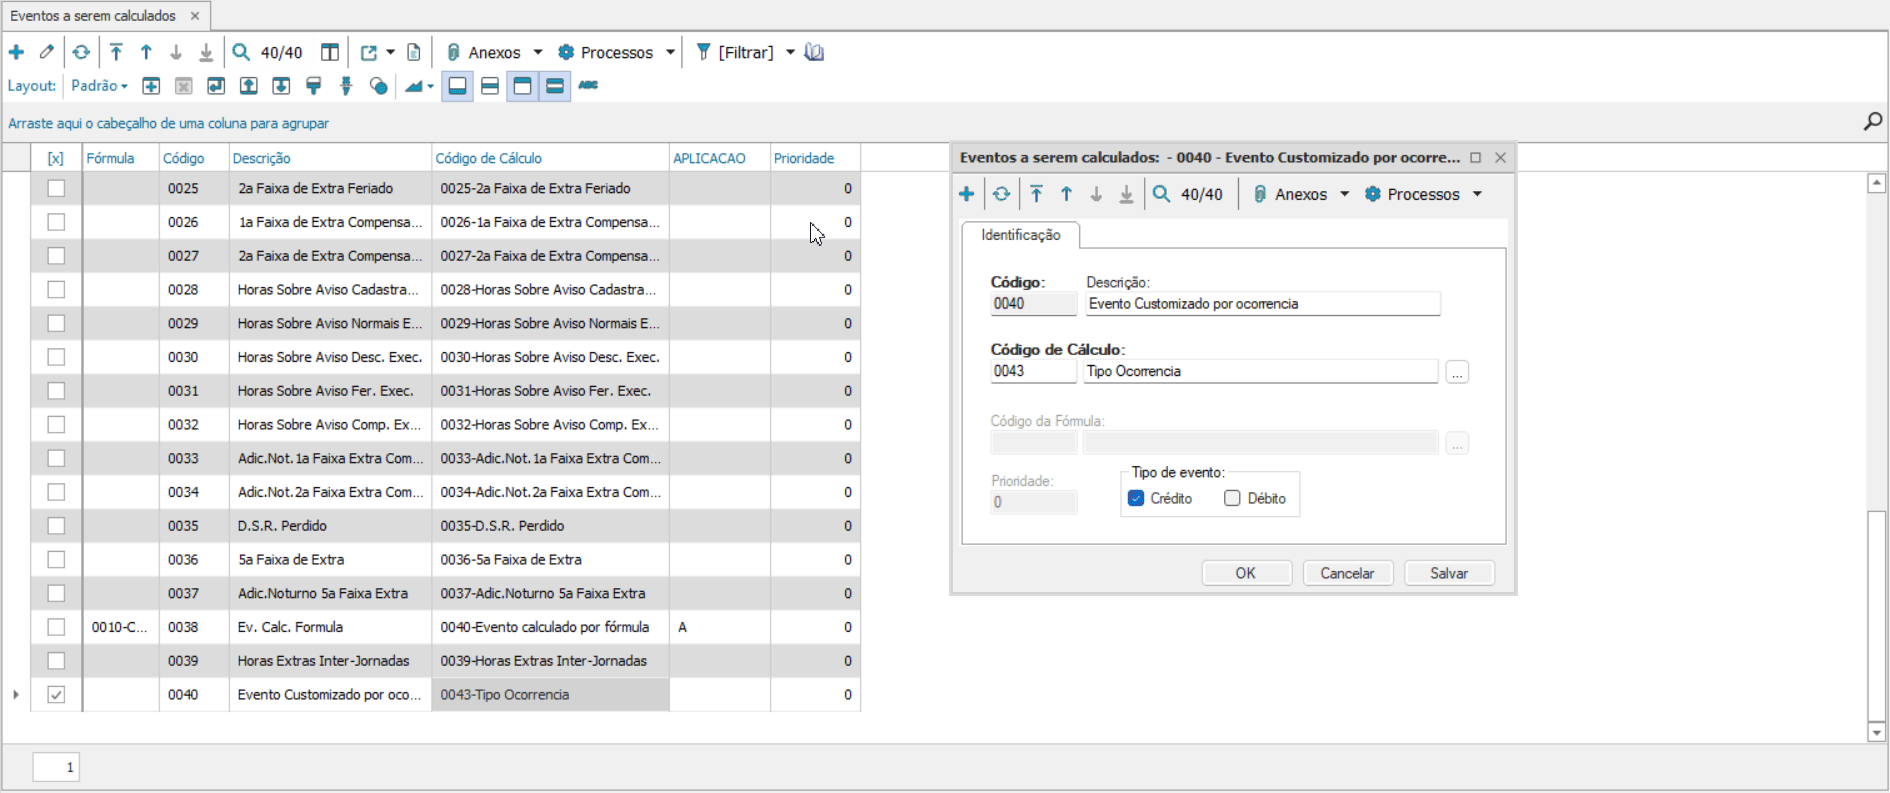
Task: Click the Código de Cálculo 0043 input field
Action: click(1033, 371)
